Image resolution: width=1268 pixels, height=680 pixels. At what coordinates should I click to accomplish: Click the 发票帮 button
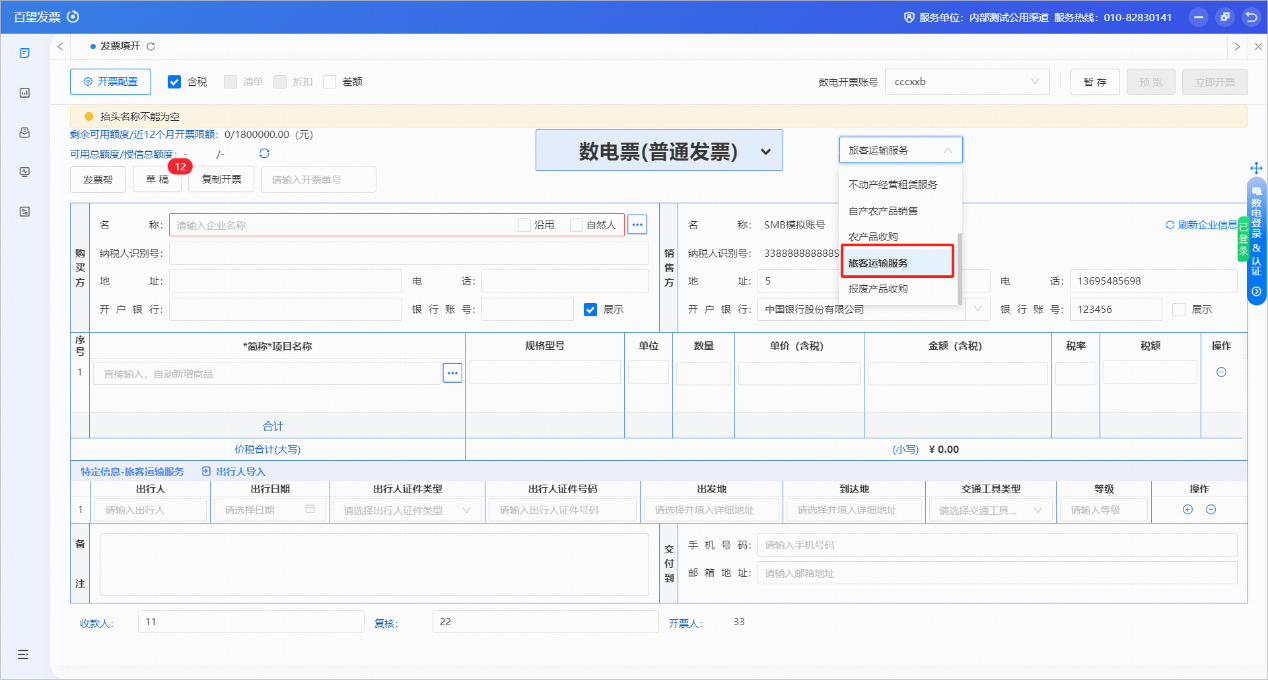point(98,179)
